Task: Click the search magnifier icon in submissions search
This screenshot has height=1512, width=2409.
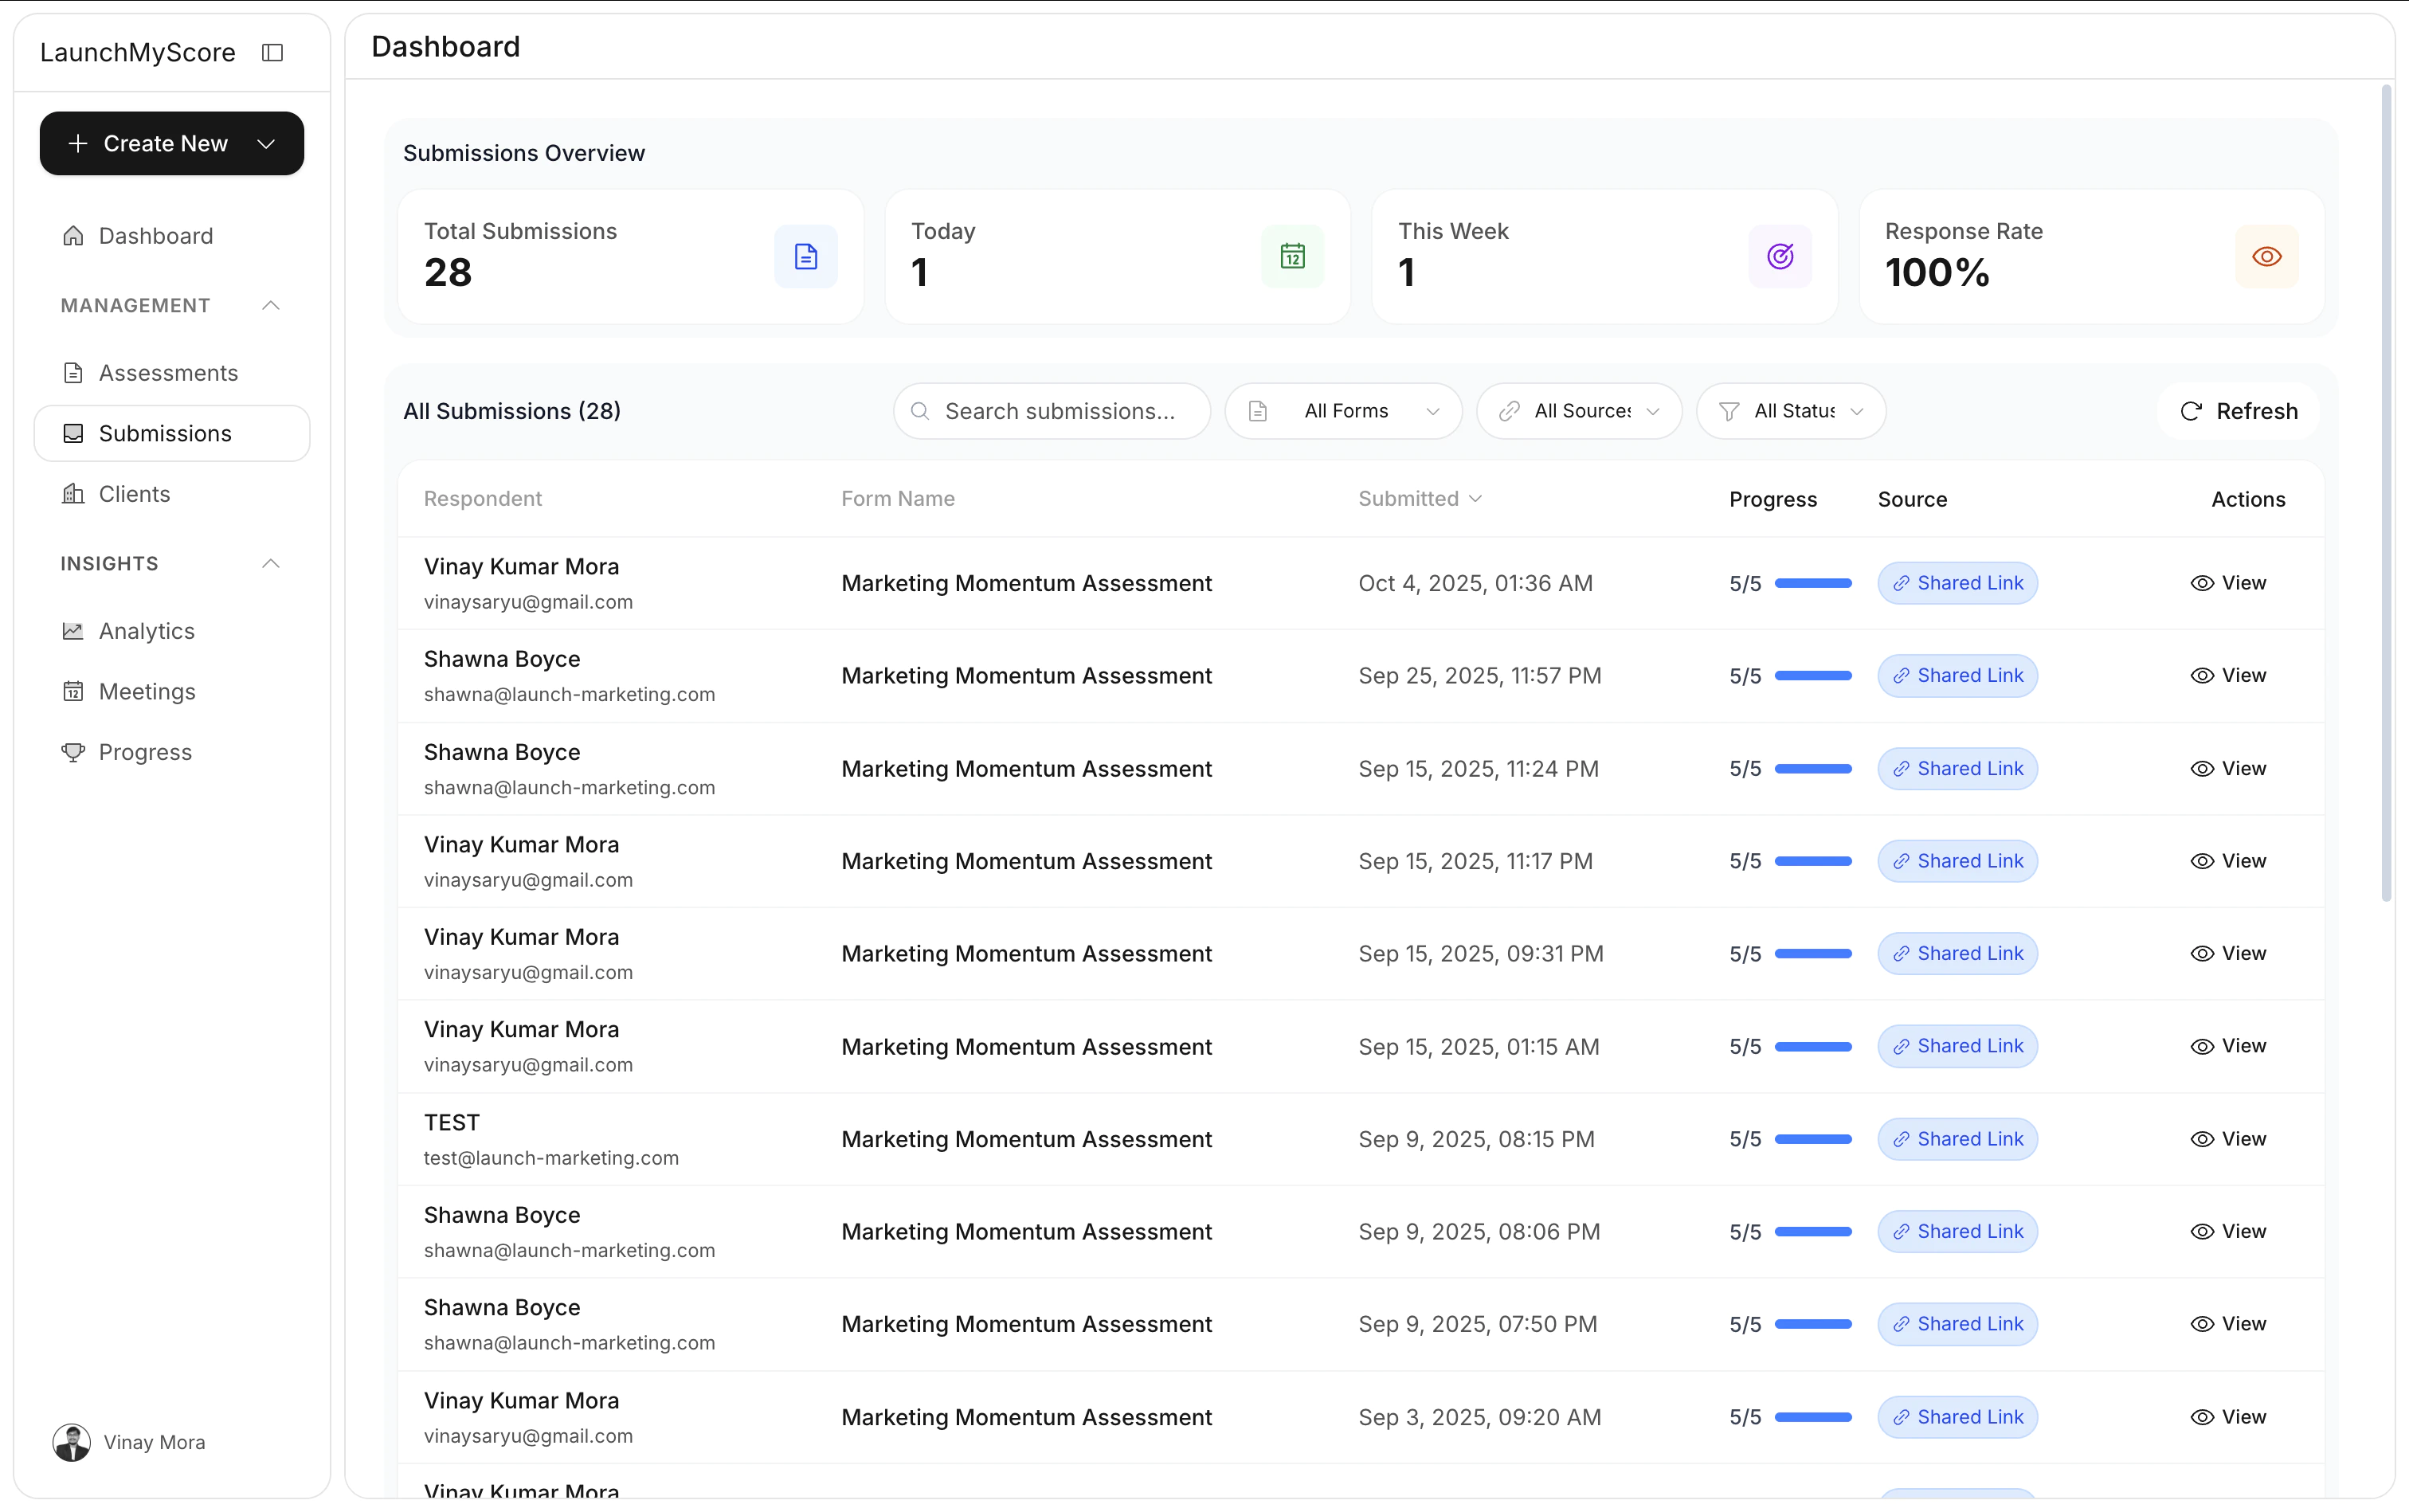Action: (920, 411)
